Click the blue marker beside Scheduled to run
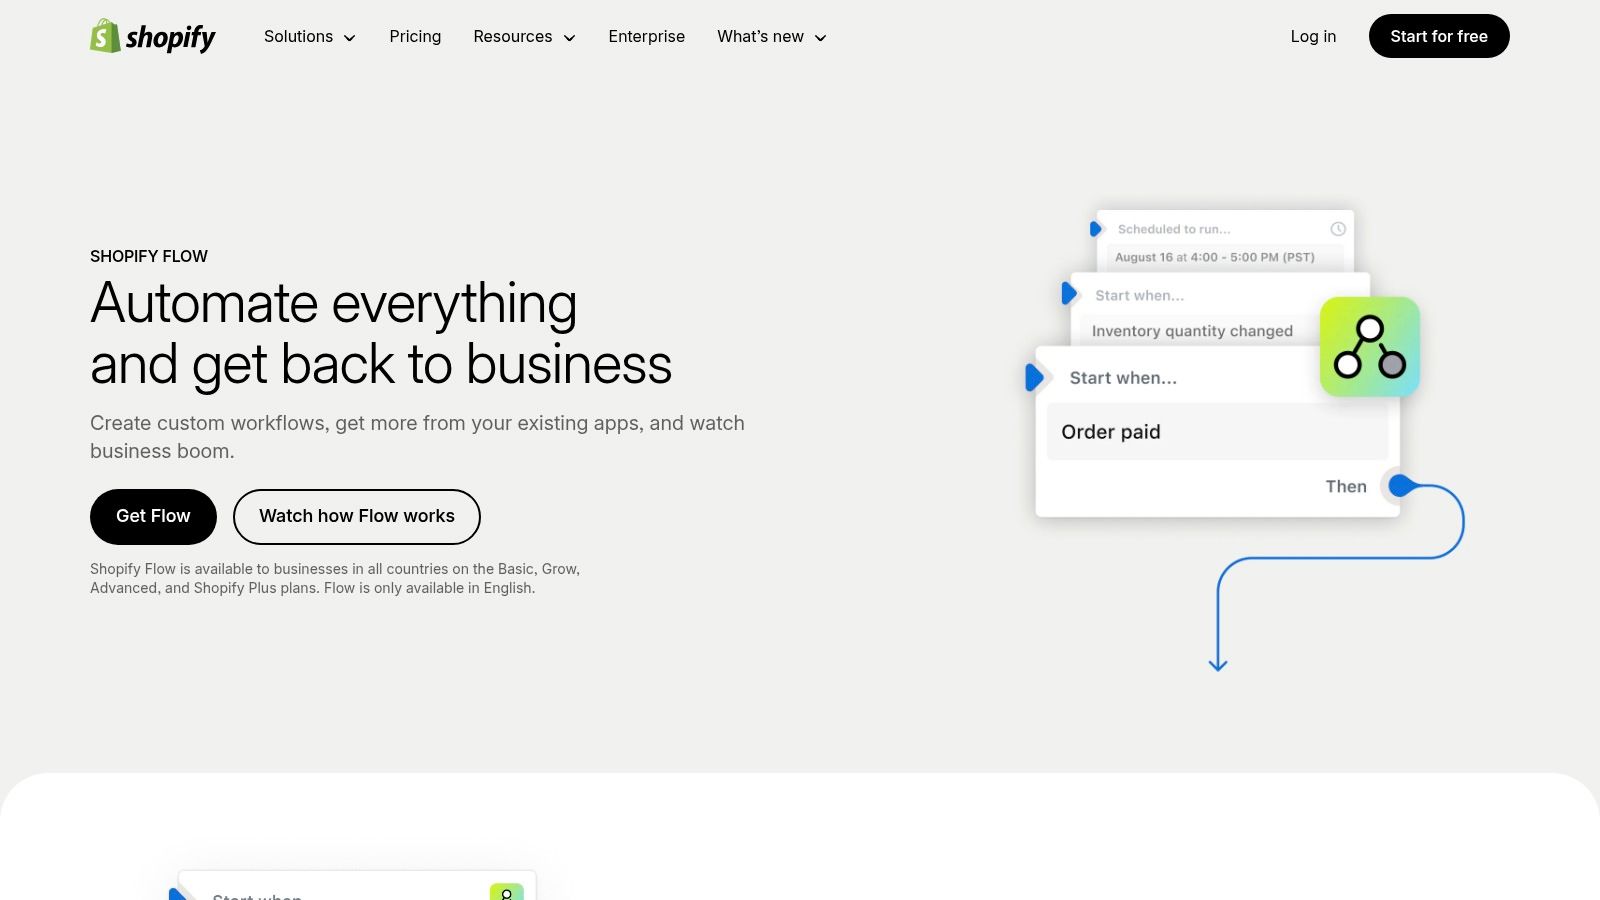This screenshot has height=900, width=1600. (x=1095, y=229)
